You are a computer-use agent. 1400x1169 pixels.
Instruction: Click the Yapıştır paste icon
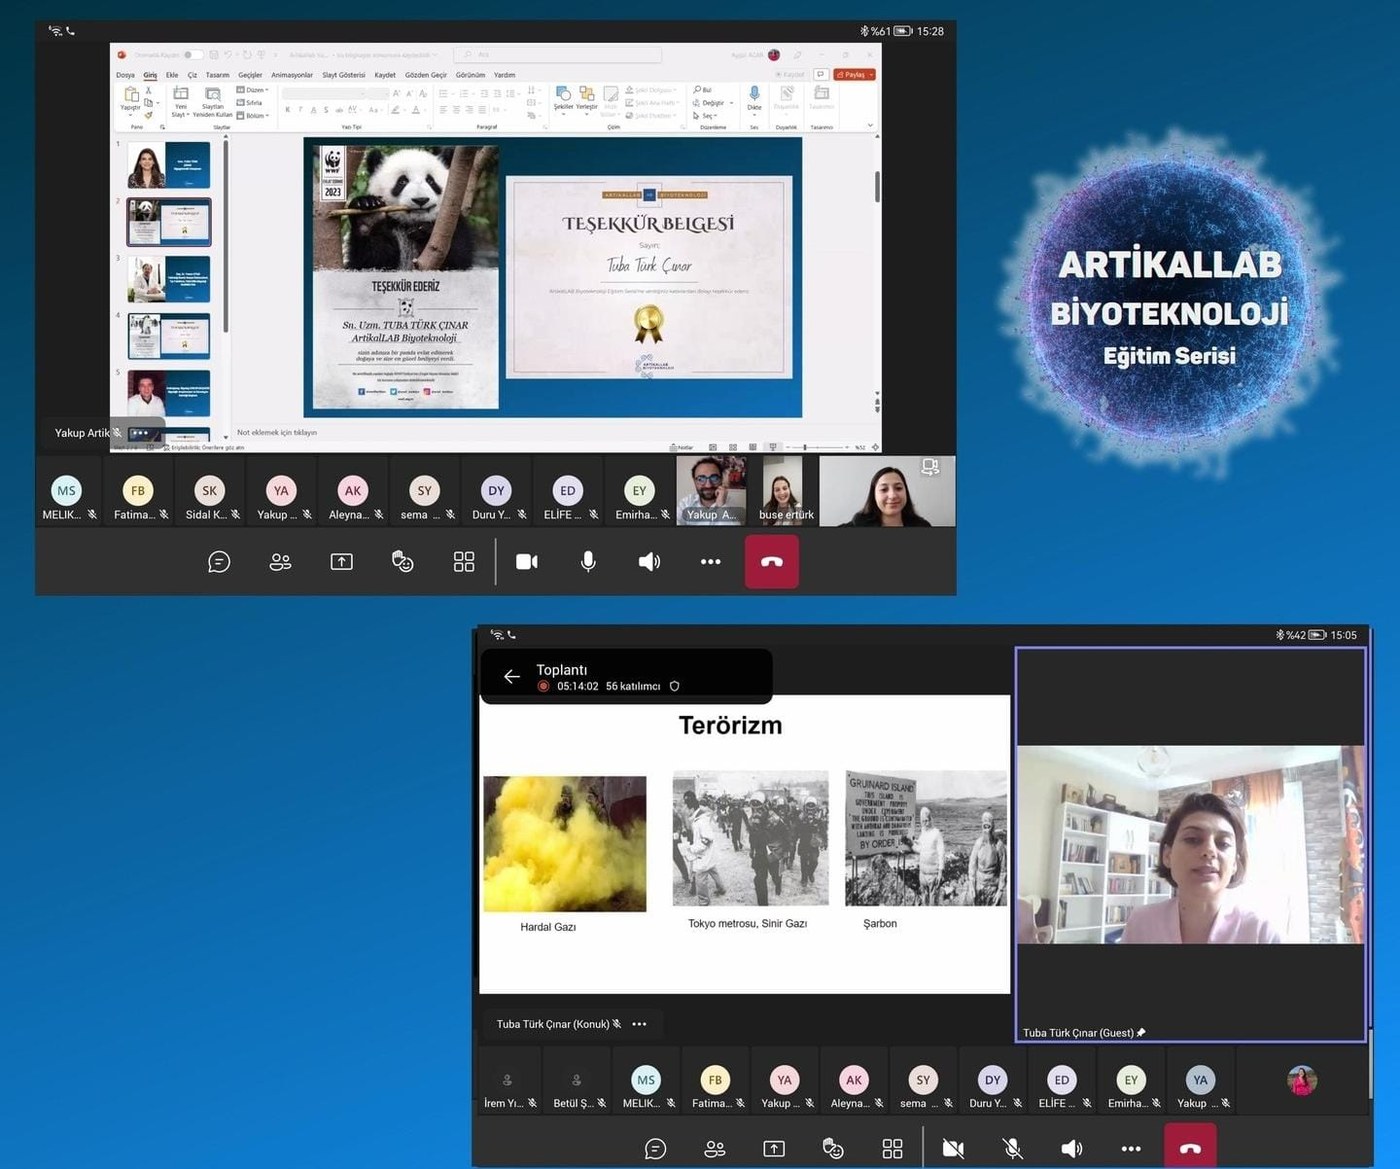click(x=131, y=99)
